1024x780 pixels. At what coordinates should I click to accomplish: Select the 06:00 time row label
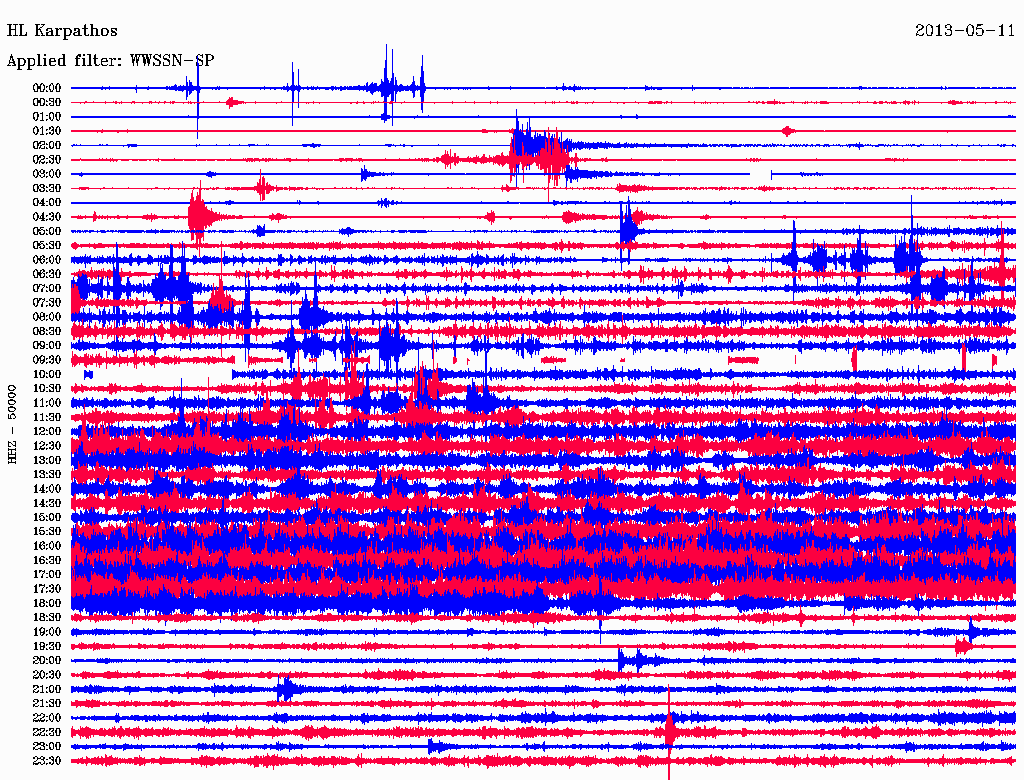point(47,260)
